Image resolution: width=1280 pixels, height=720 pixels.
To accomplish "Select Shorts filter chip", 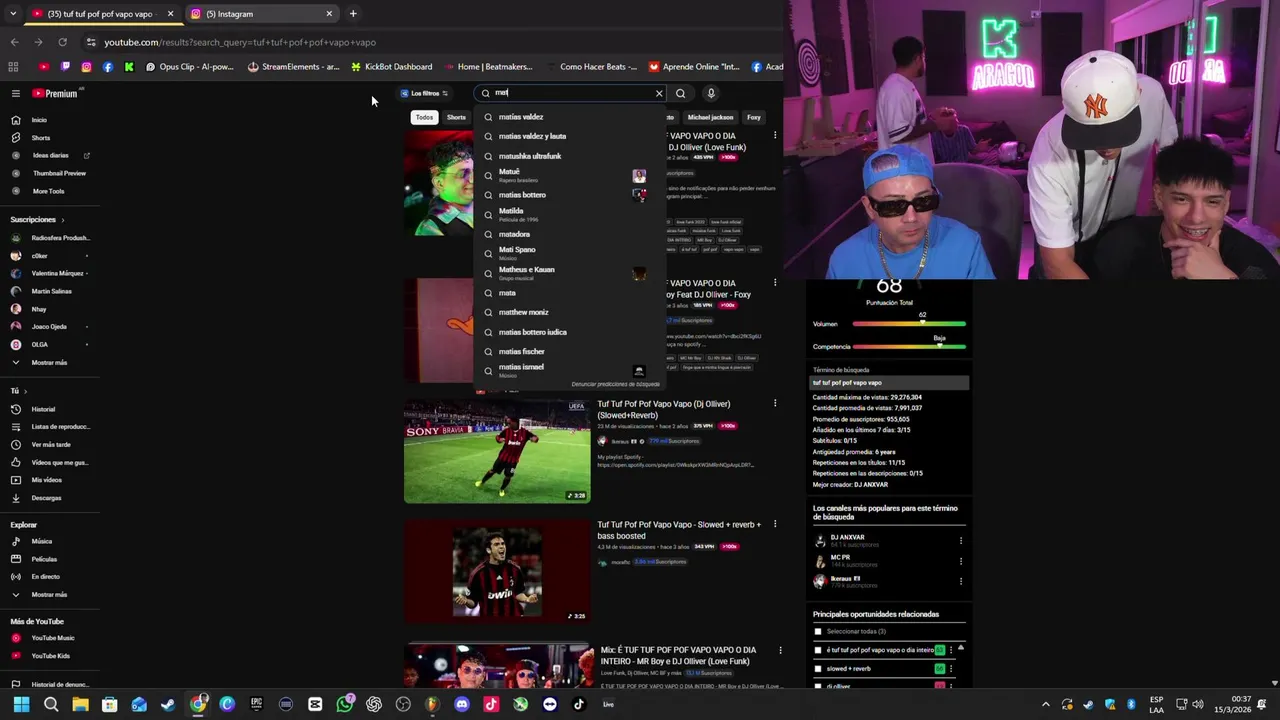I will (456, 117).
